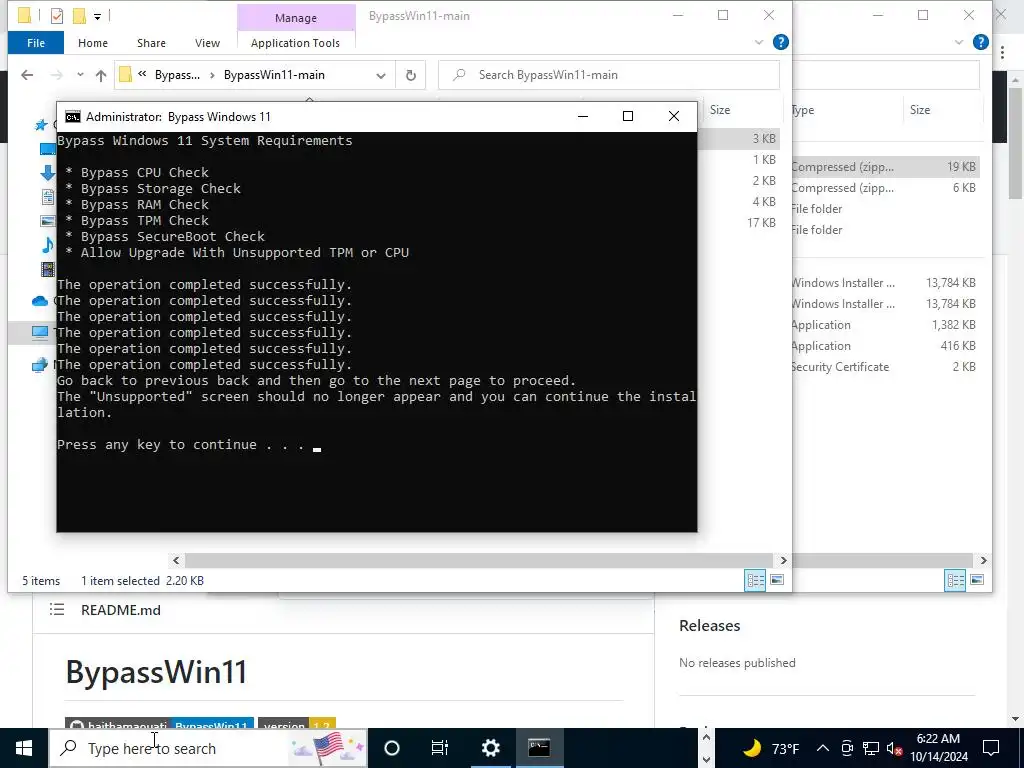Open the README.md outline list icon

[x=57, y=610]
